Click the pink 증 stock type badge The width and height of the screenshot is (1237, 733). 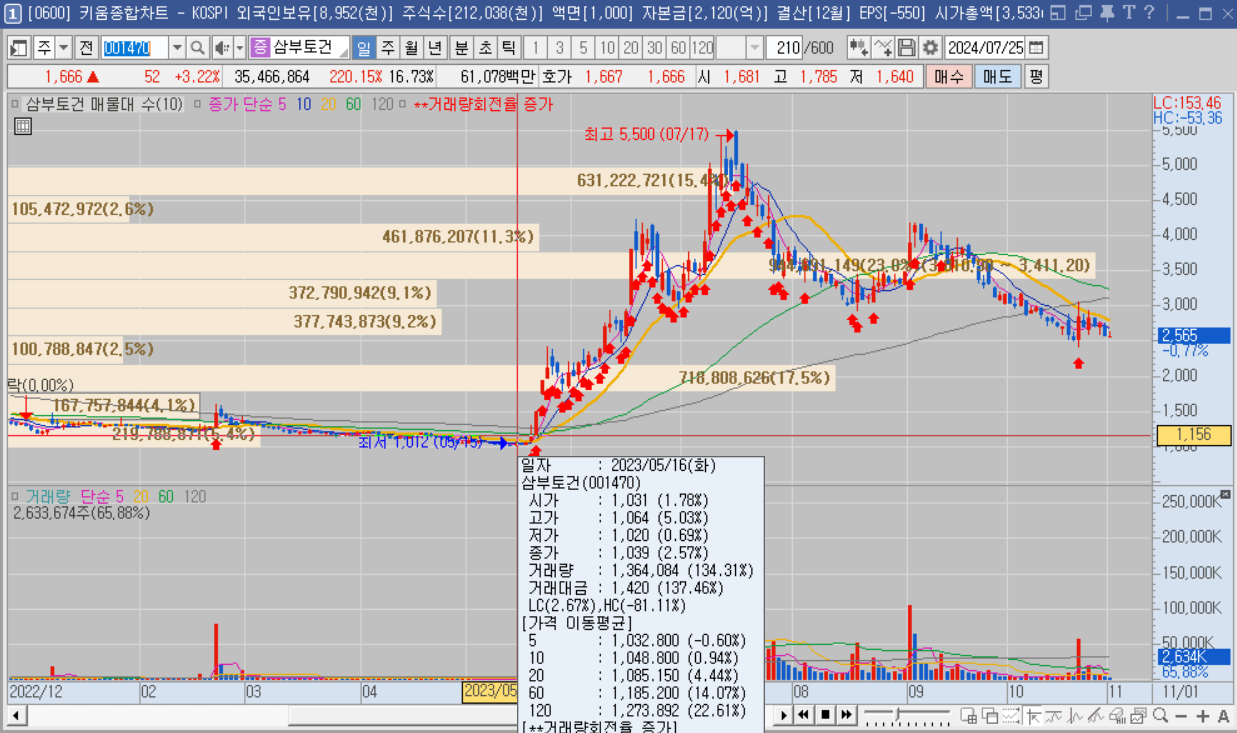tap(259, 48)
